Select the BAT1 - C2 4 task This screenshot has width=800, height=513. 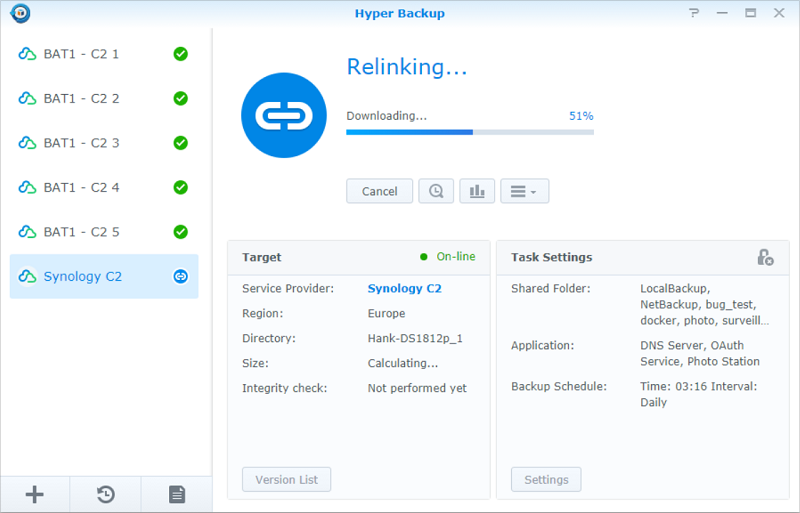82,187
